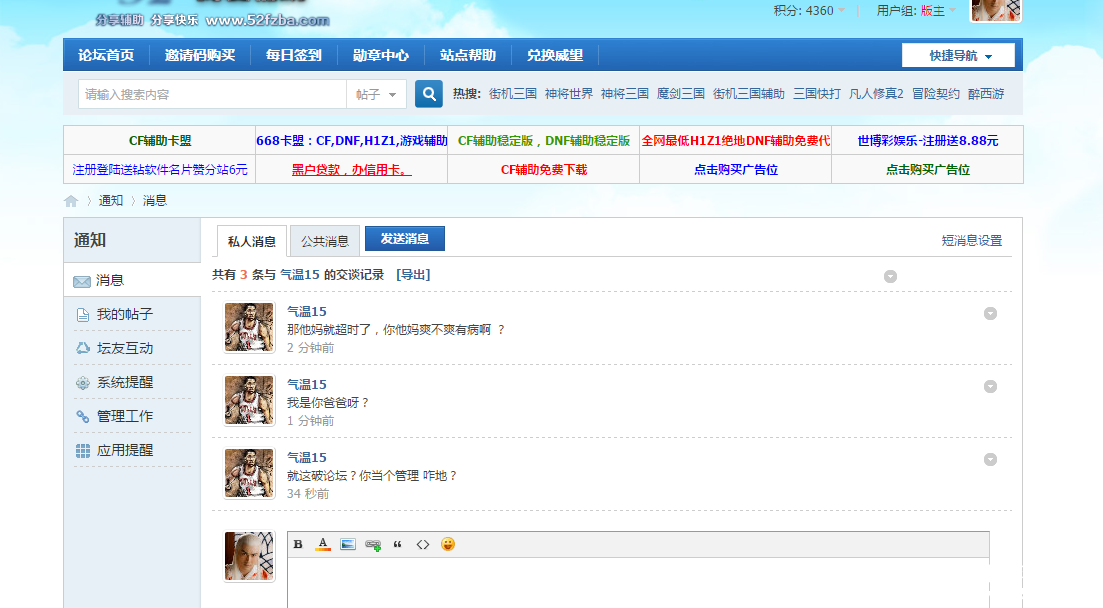1103x608 pixels.
Task: Click your own avatar beside reply editor
Action: click(249, 556)
